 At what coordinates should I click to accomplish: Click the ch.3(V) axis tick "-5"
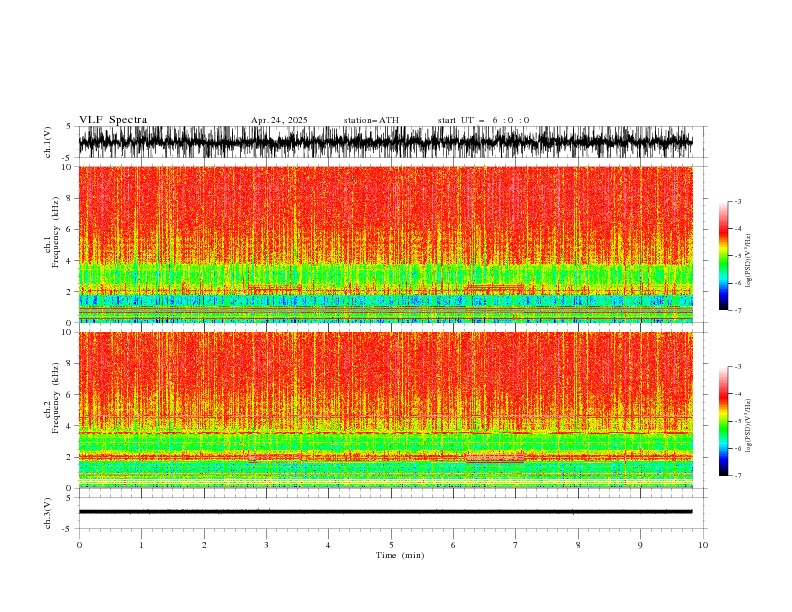click(x=68, y=529)
